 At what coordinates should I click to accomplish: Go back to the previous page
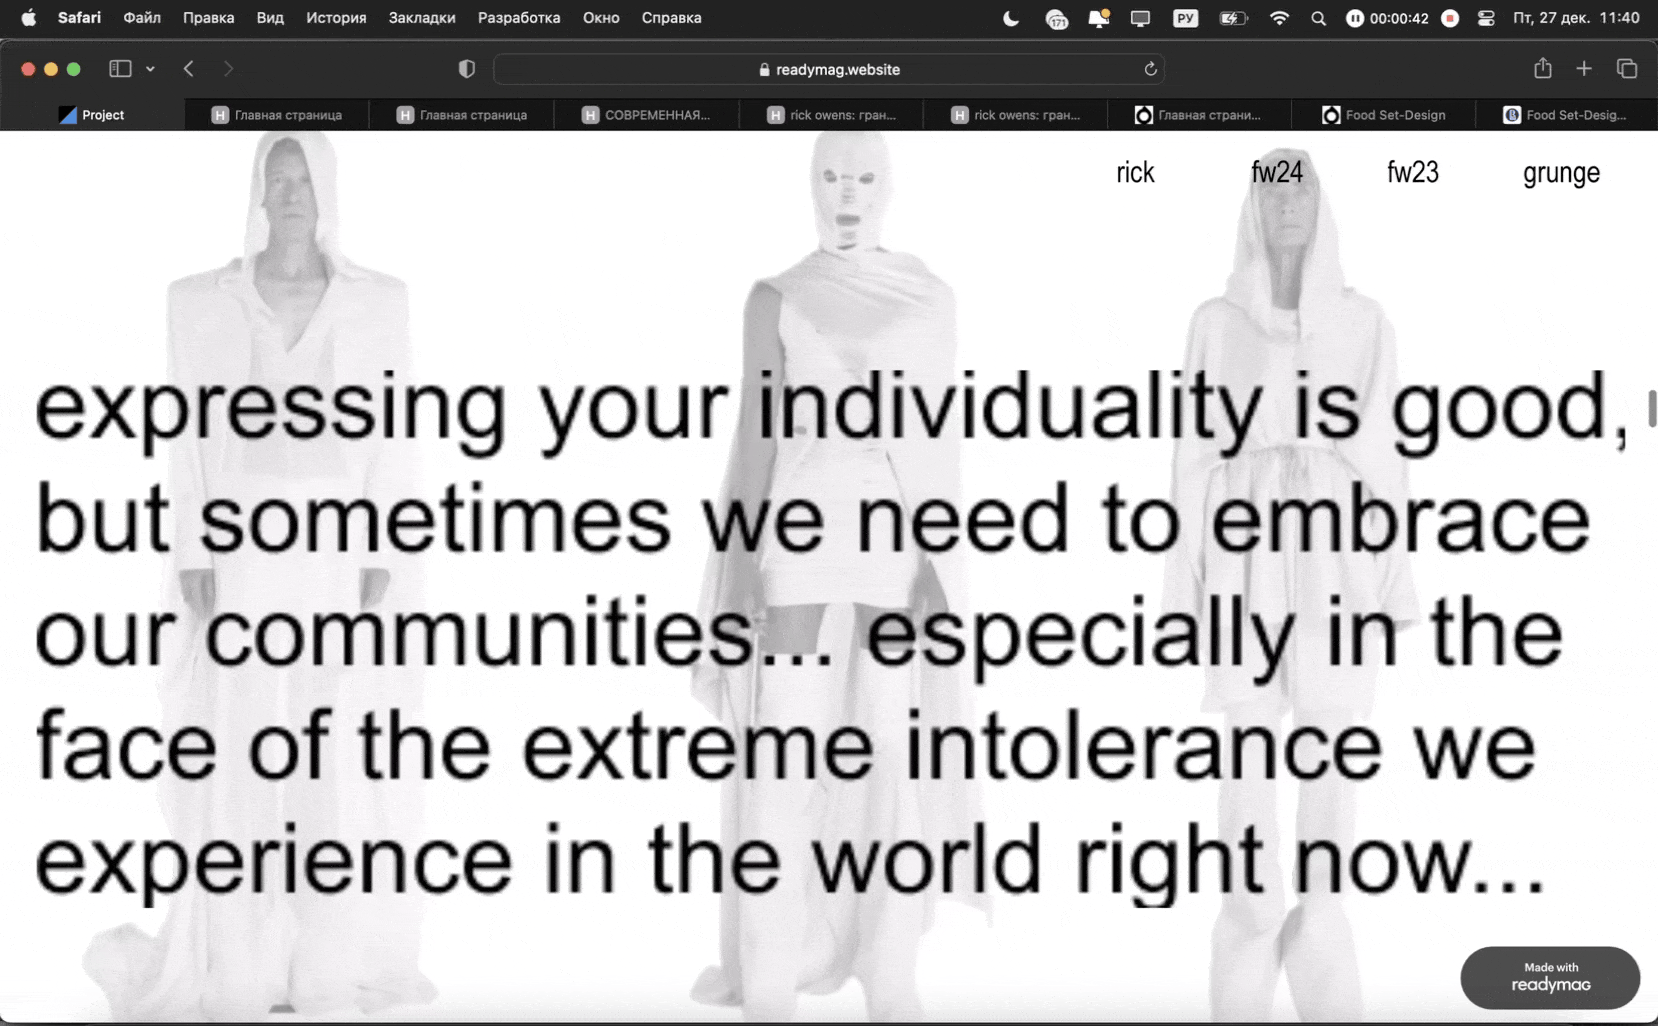coord(188,68)
